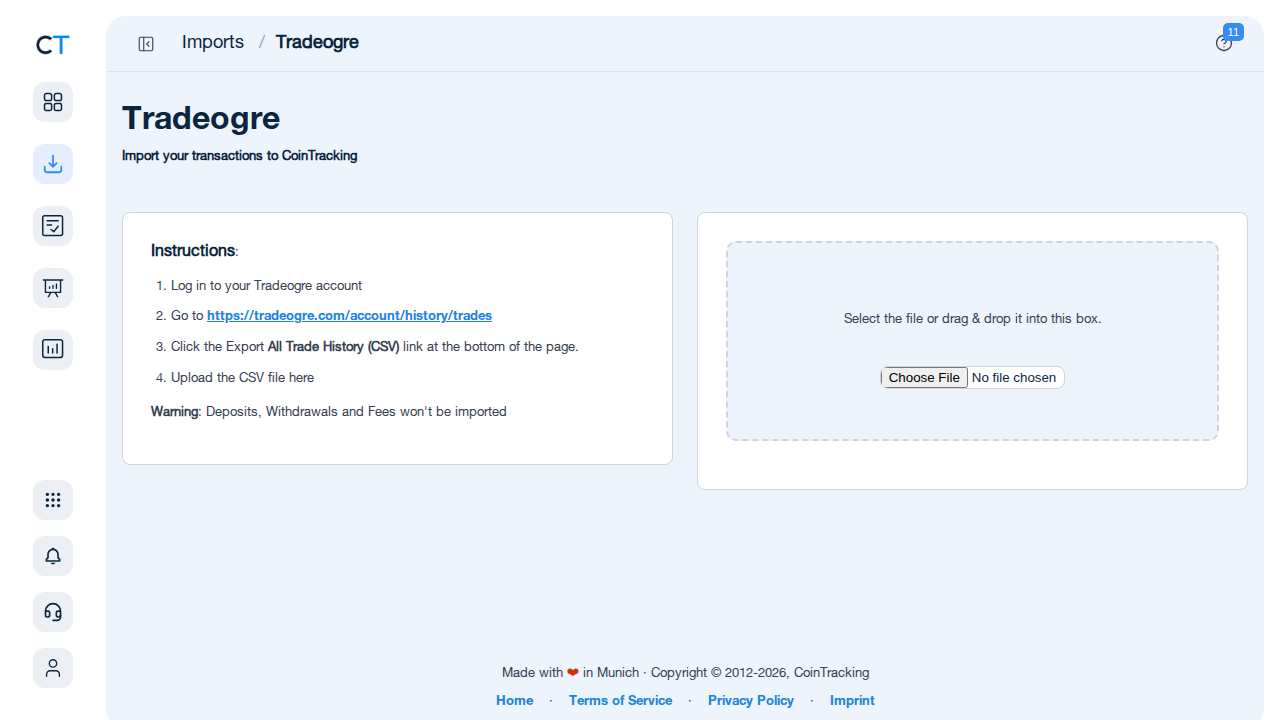Open the Privacy Policy footer link
Screen dimensions: 1280x720
pyautogui.click(x=751, y=700)
